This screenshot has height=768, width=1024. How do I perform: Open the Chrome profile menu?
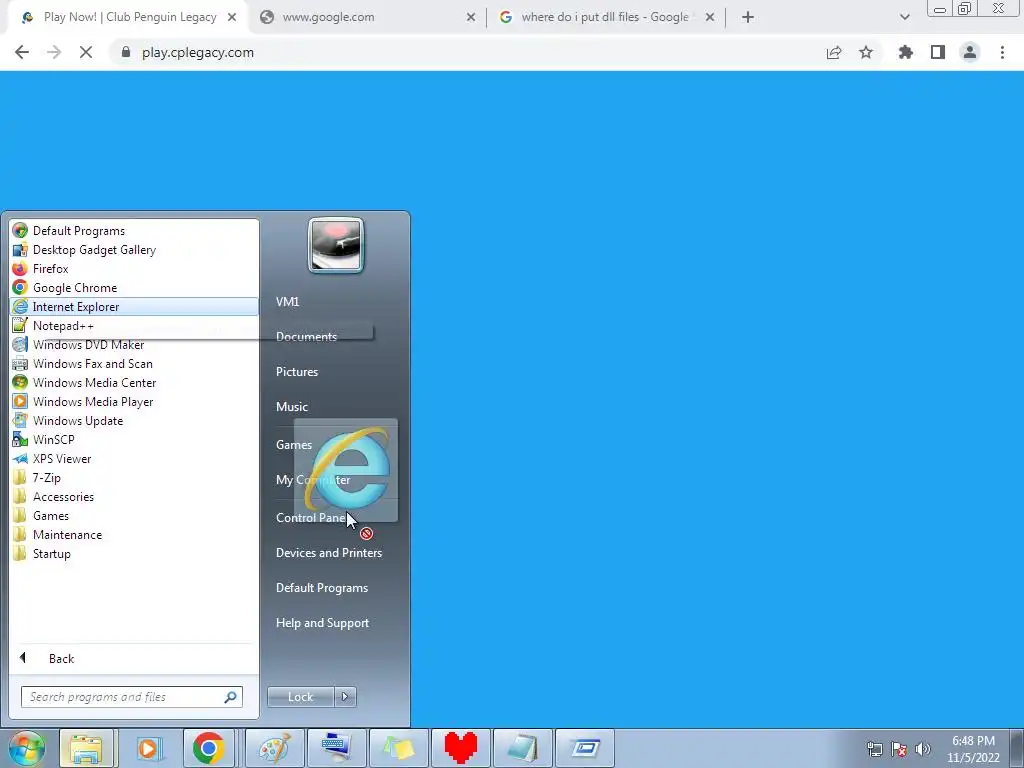tap(970, 52)
